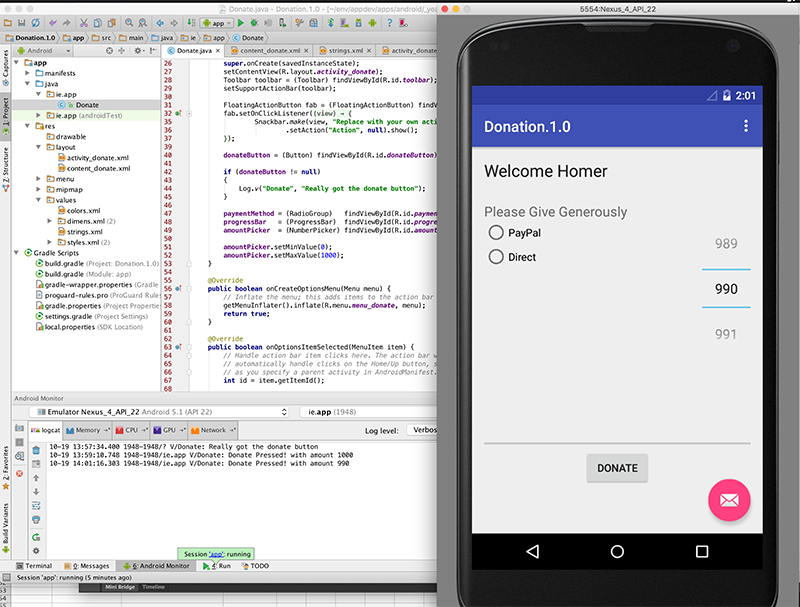Select the Direct radio button

[x=496, y=257]
